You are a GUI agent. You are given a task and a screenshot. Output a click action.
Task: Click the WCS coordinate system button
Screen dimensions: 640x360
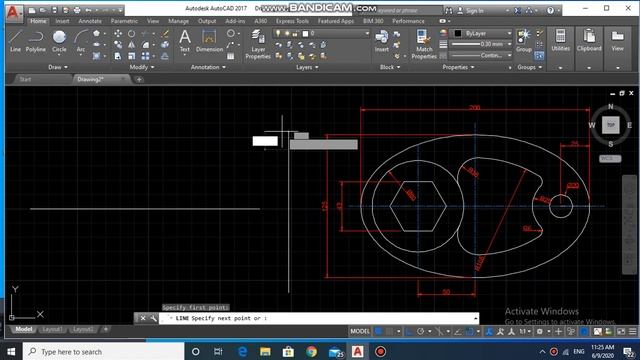610,158
